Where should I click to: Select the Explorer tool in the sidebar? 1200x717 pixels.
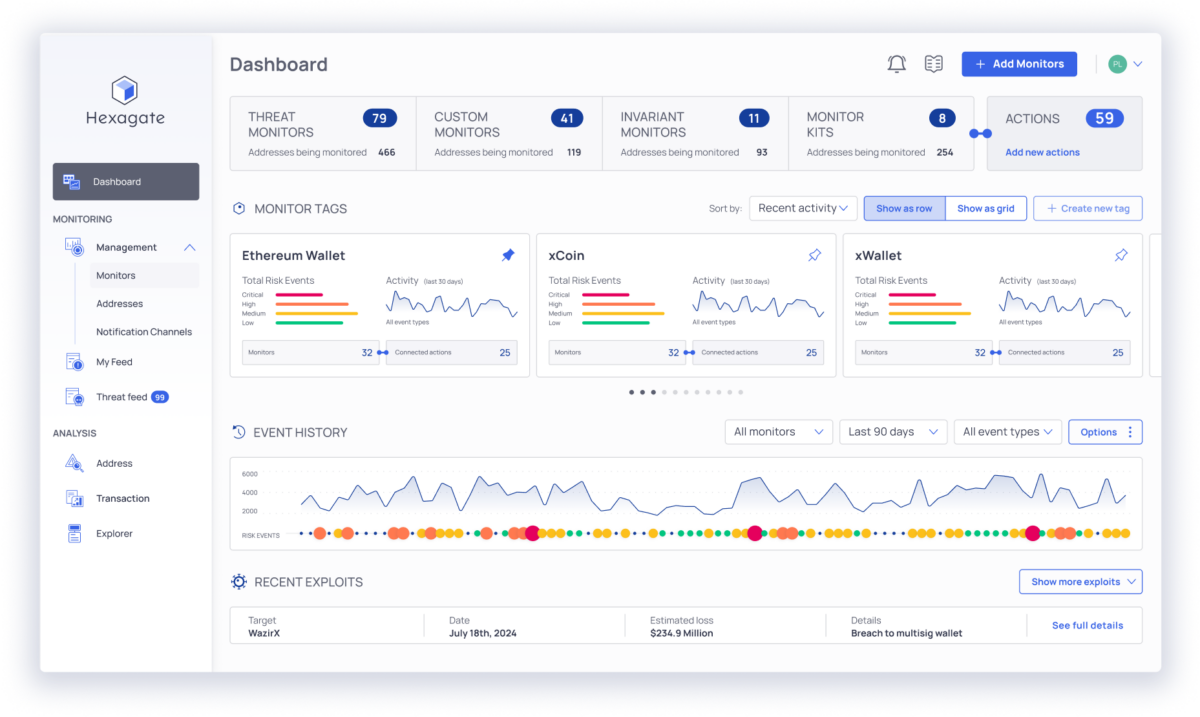[x=113, y=533]
